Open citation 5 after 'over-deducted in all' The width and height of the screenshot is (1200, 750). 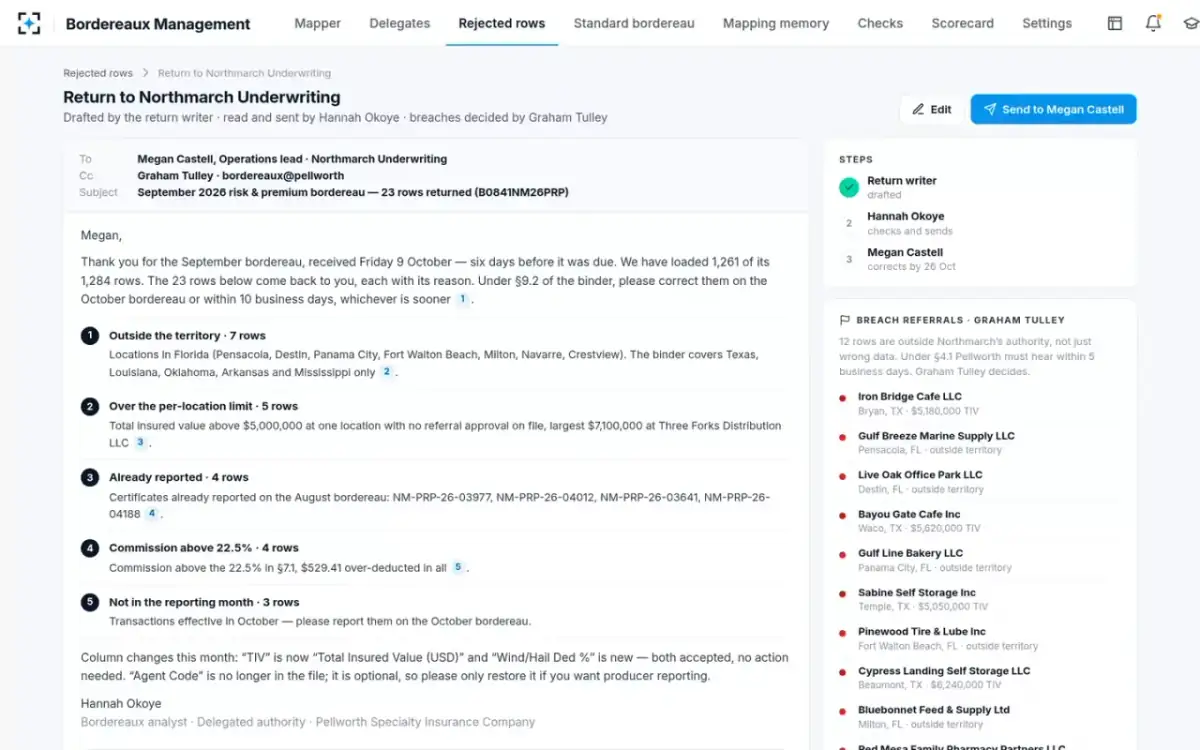(458, 567)
